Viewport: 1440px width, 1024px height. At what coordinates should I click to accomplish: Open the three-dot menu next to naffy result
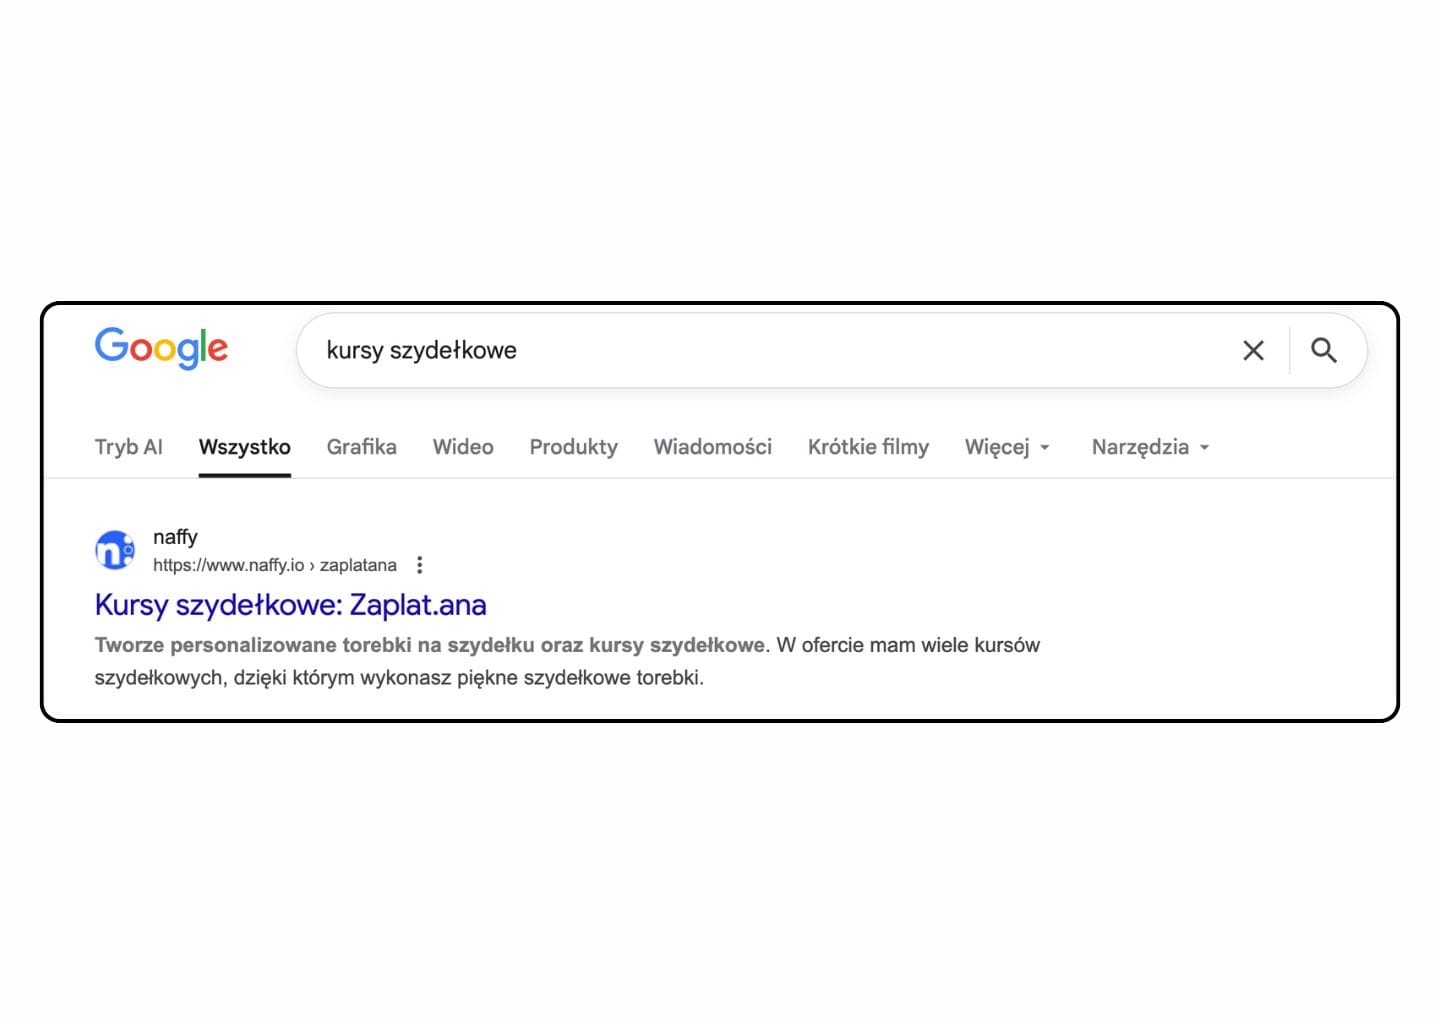(x=420, y=565)
